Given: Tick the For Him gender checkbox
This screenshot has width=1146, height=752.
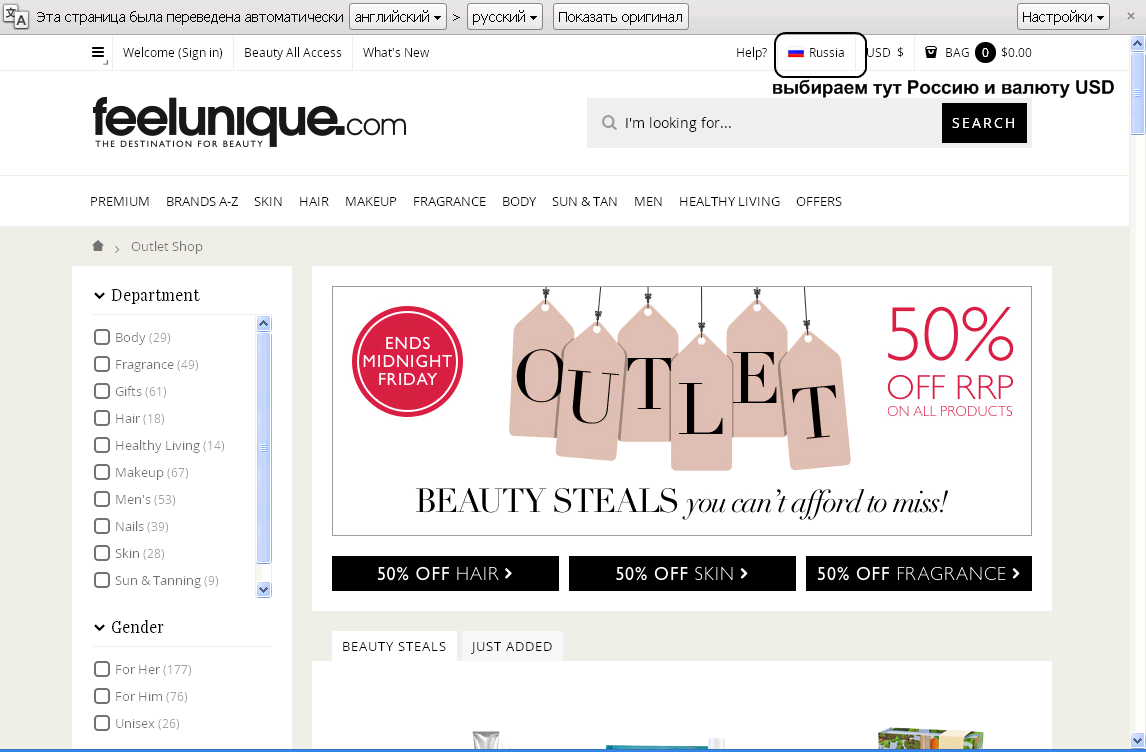Looking at the screenshot, I should pos(102,696).
